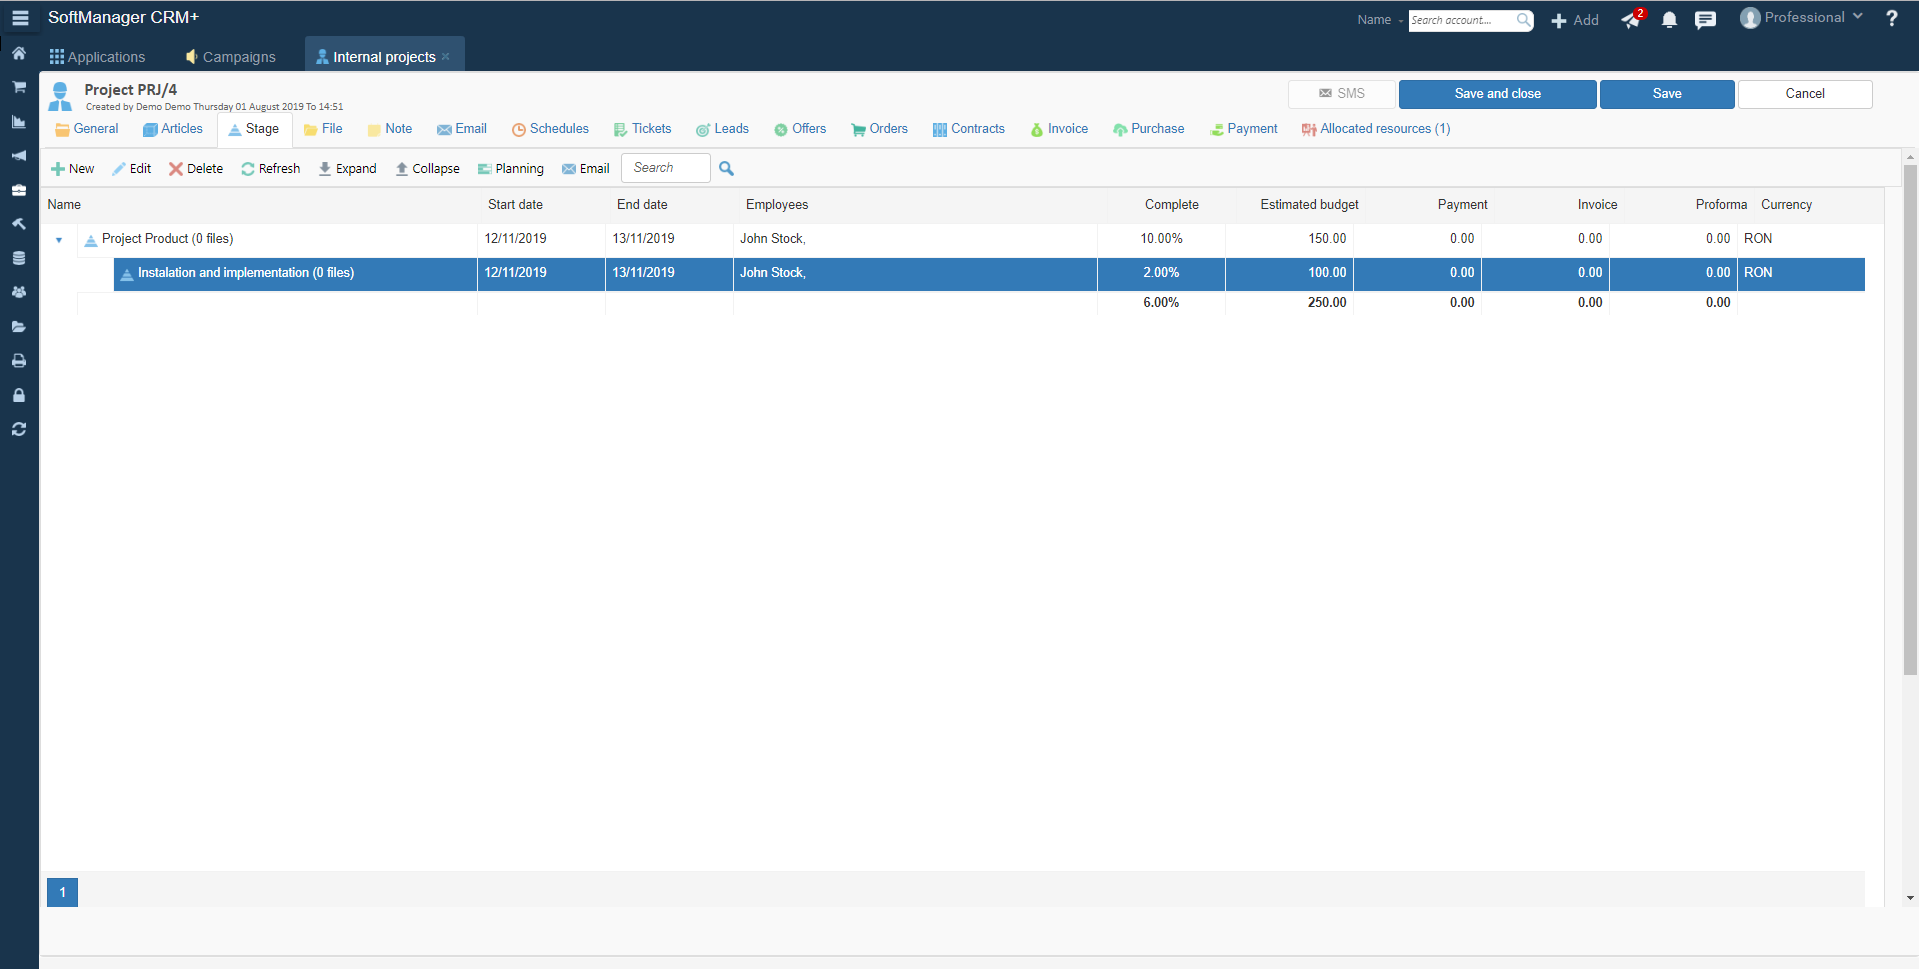
Task: Switch to the Contracts tab
Action: [968, 129]
